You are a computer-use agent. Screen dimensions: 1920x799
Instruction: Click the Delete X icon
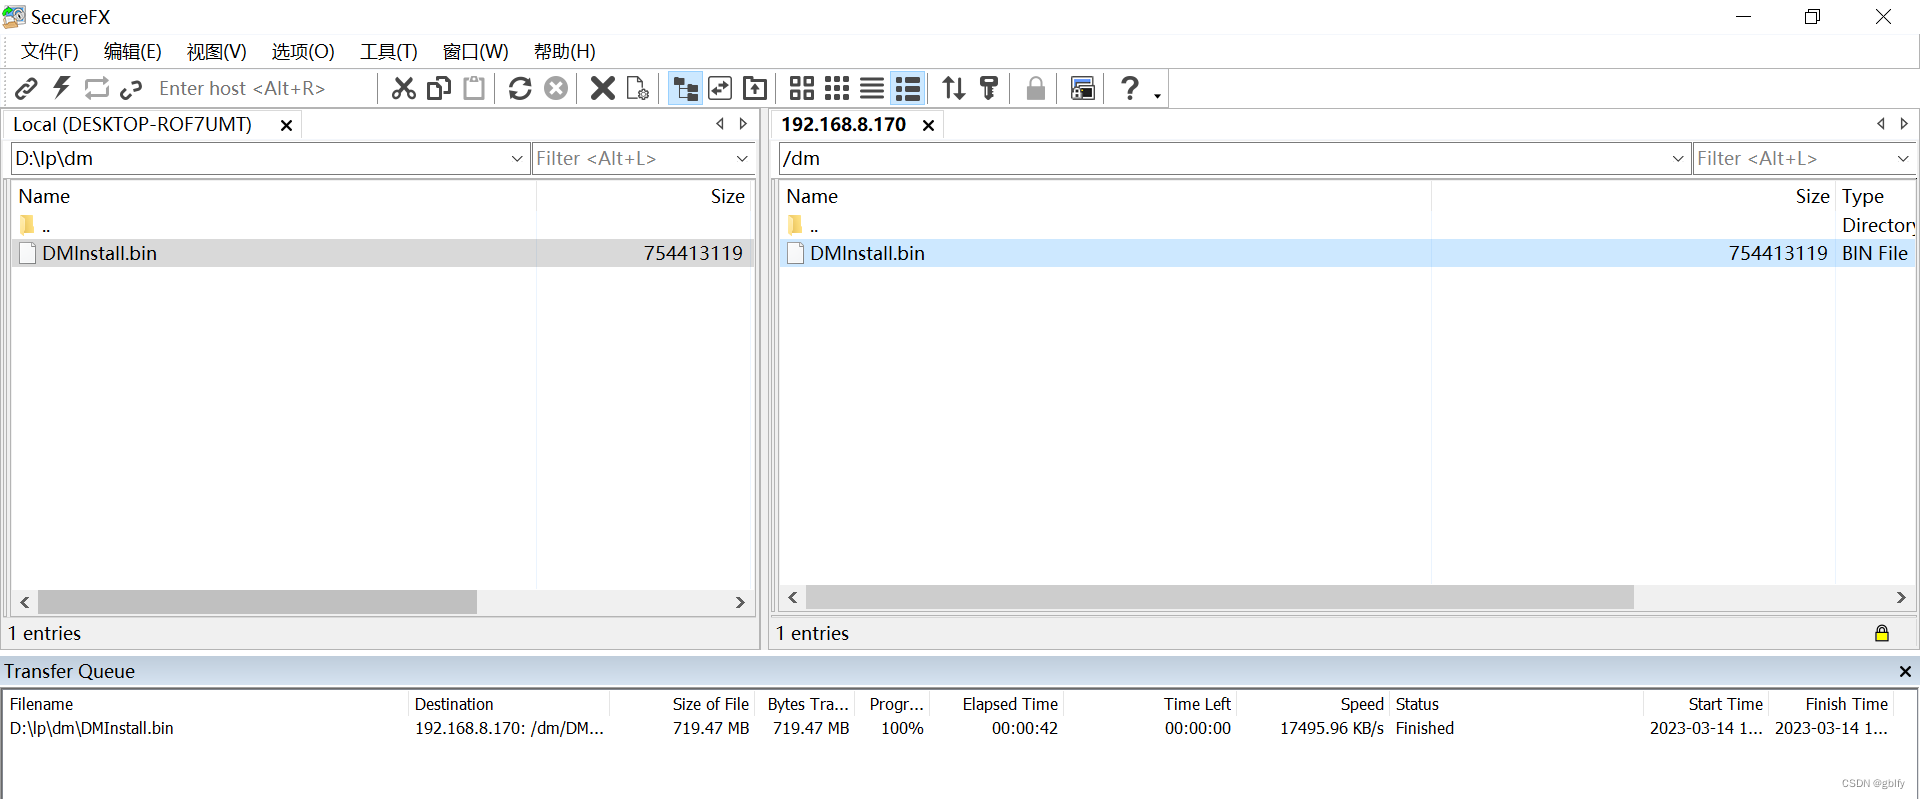click(x=602, y=88)
